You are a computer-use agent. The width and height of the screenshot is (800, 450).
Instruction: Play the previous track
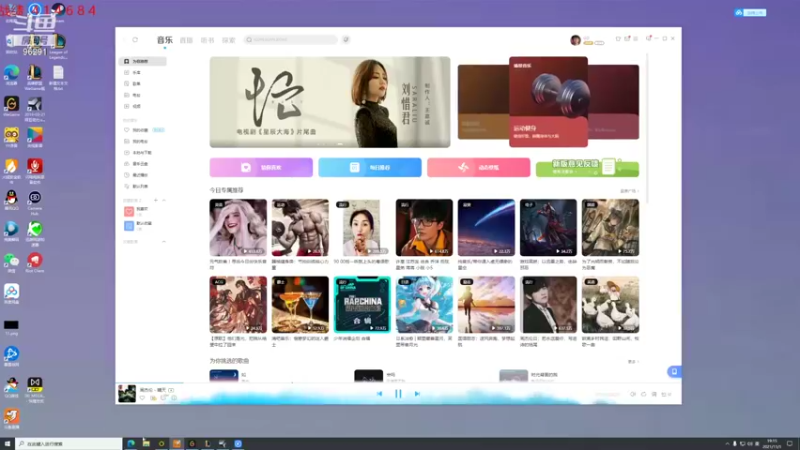379,394
